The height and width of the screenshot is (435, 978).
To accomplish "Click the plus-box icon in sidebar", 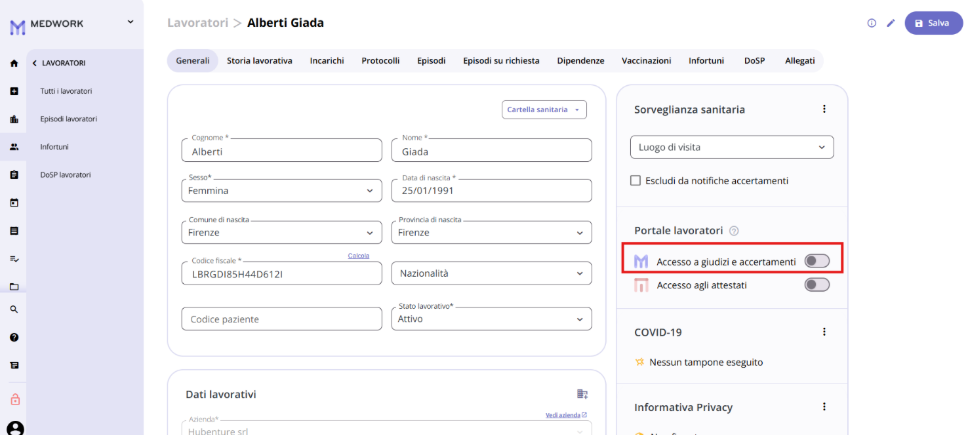I will 14,91.
